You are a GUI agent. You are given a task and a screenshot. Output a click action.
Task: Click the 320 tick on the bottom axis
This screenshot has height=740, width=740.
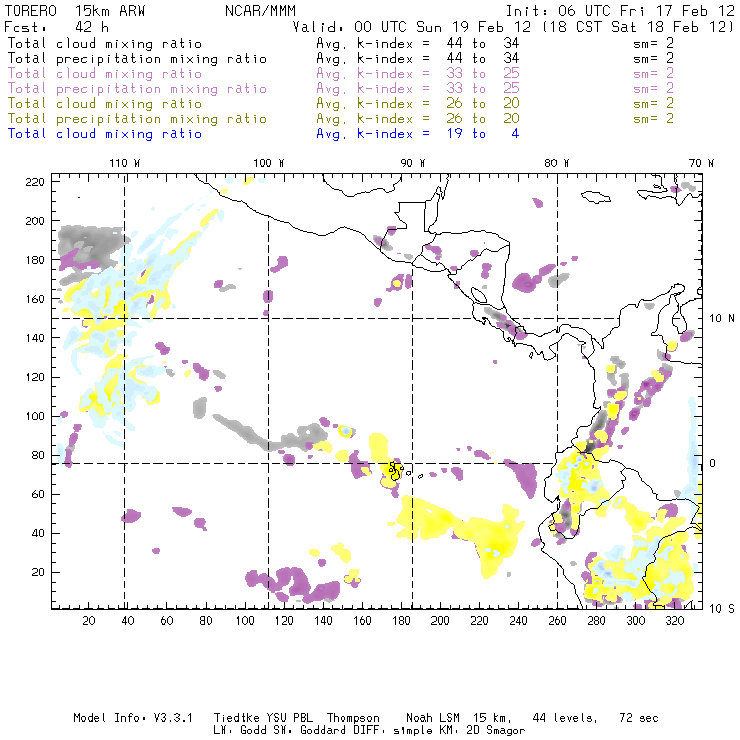point(675,621)
